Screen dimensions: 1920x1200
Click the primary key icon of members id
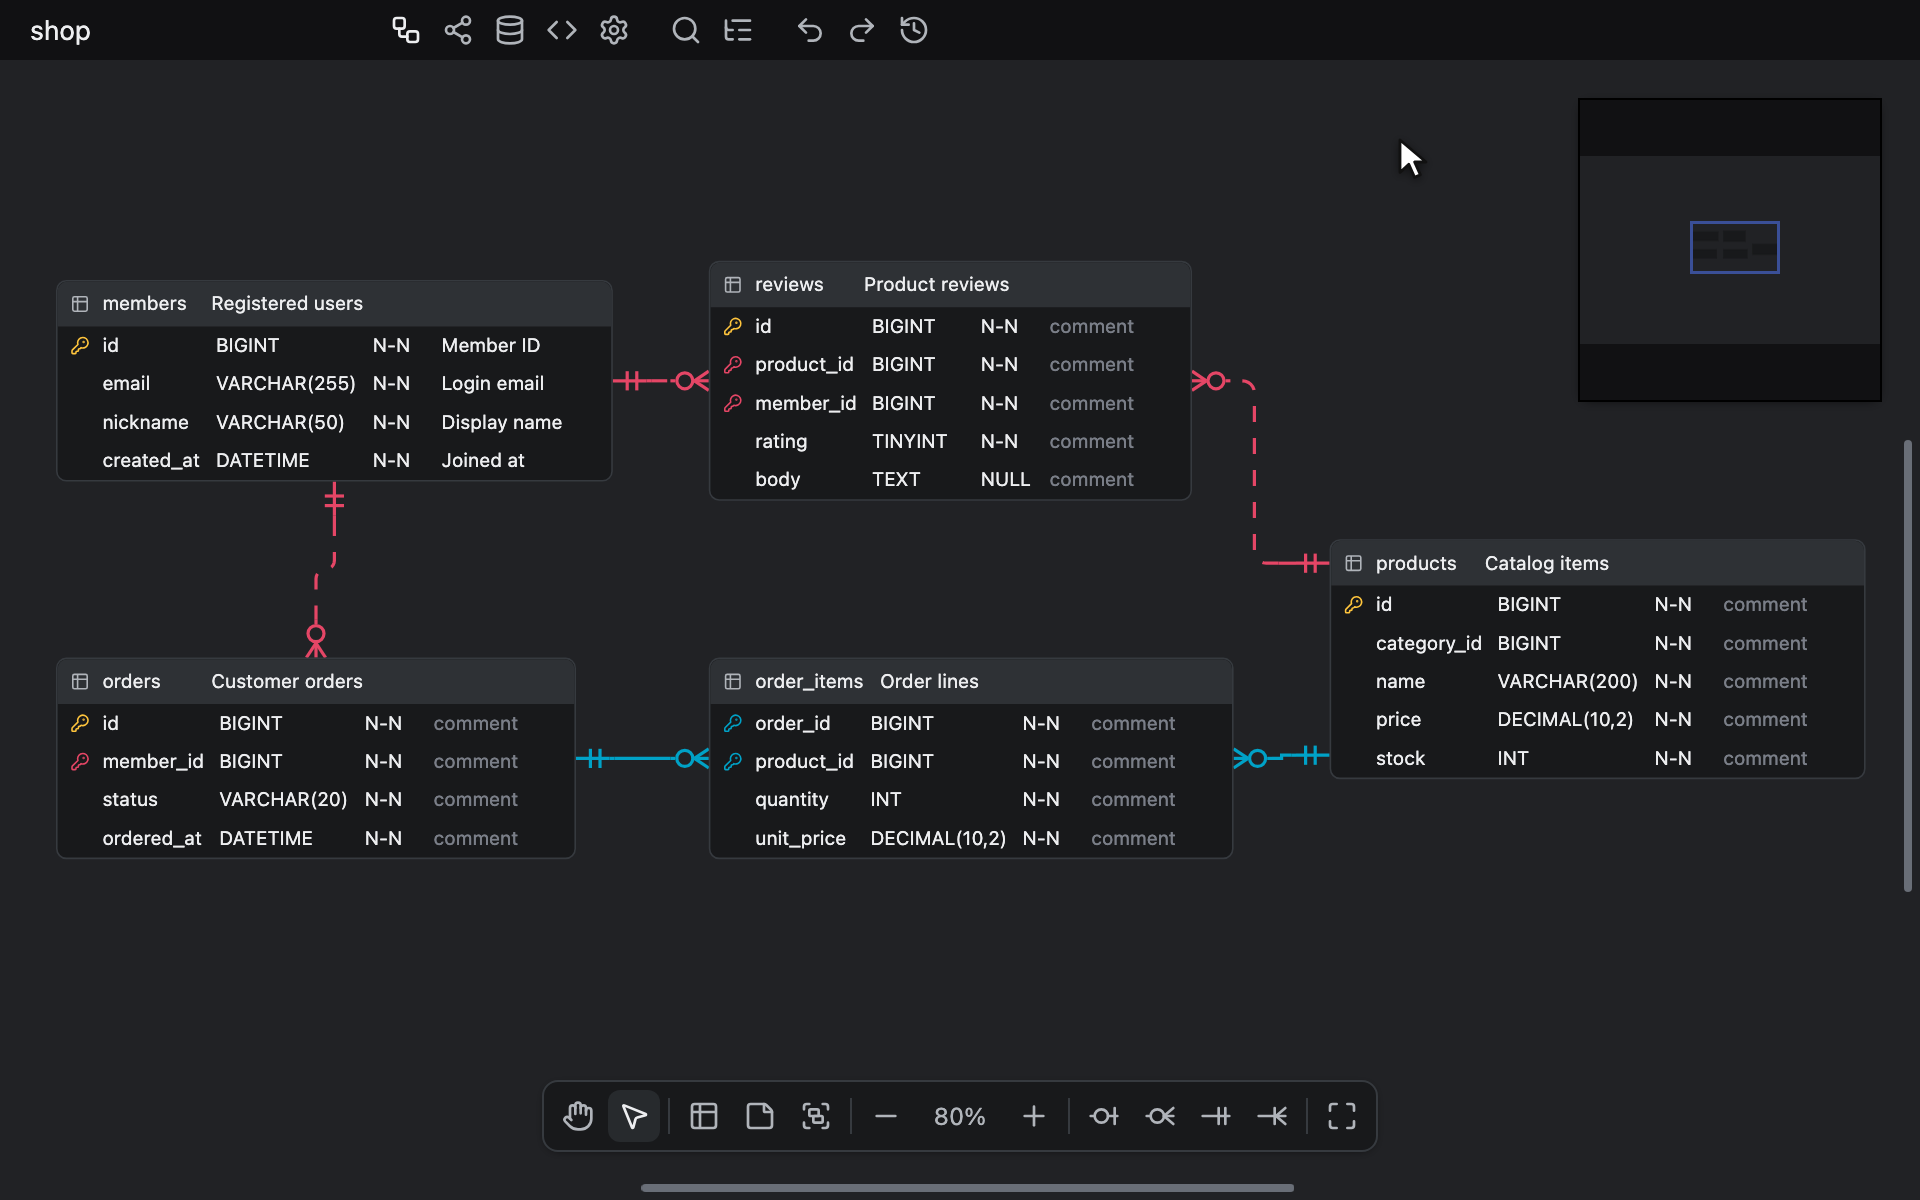coord(80,346)
